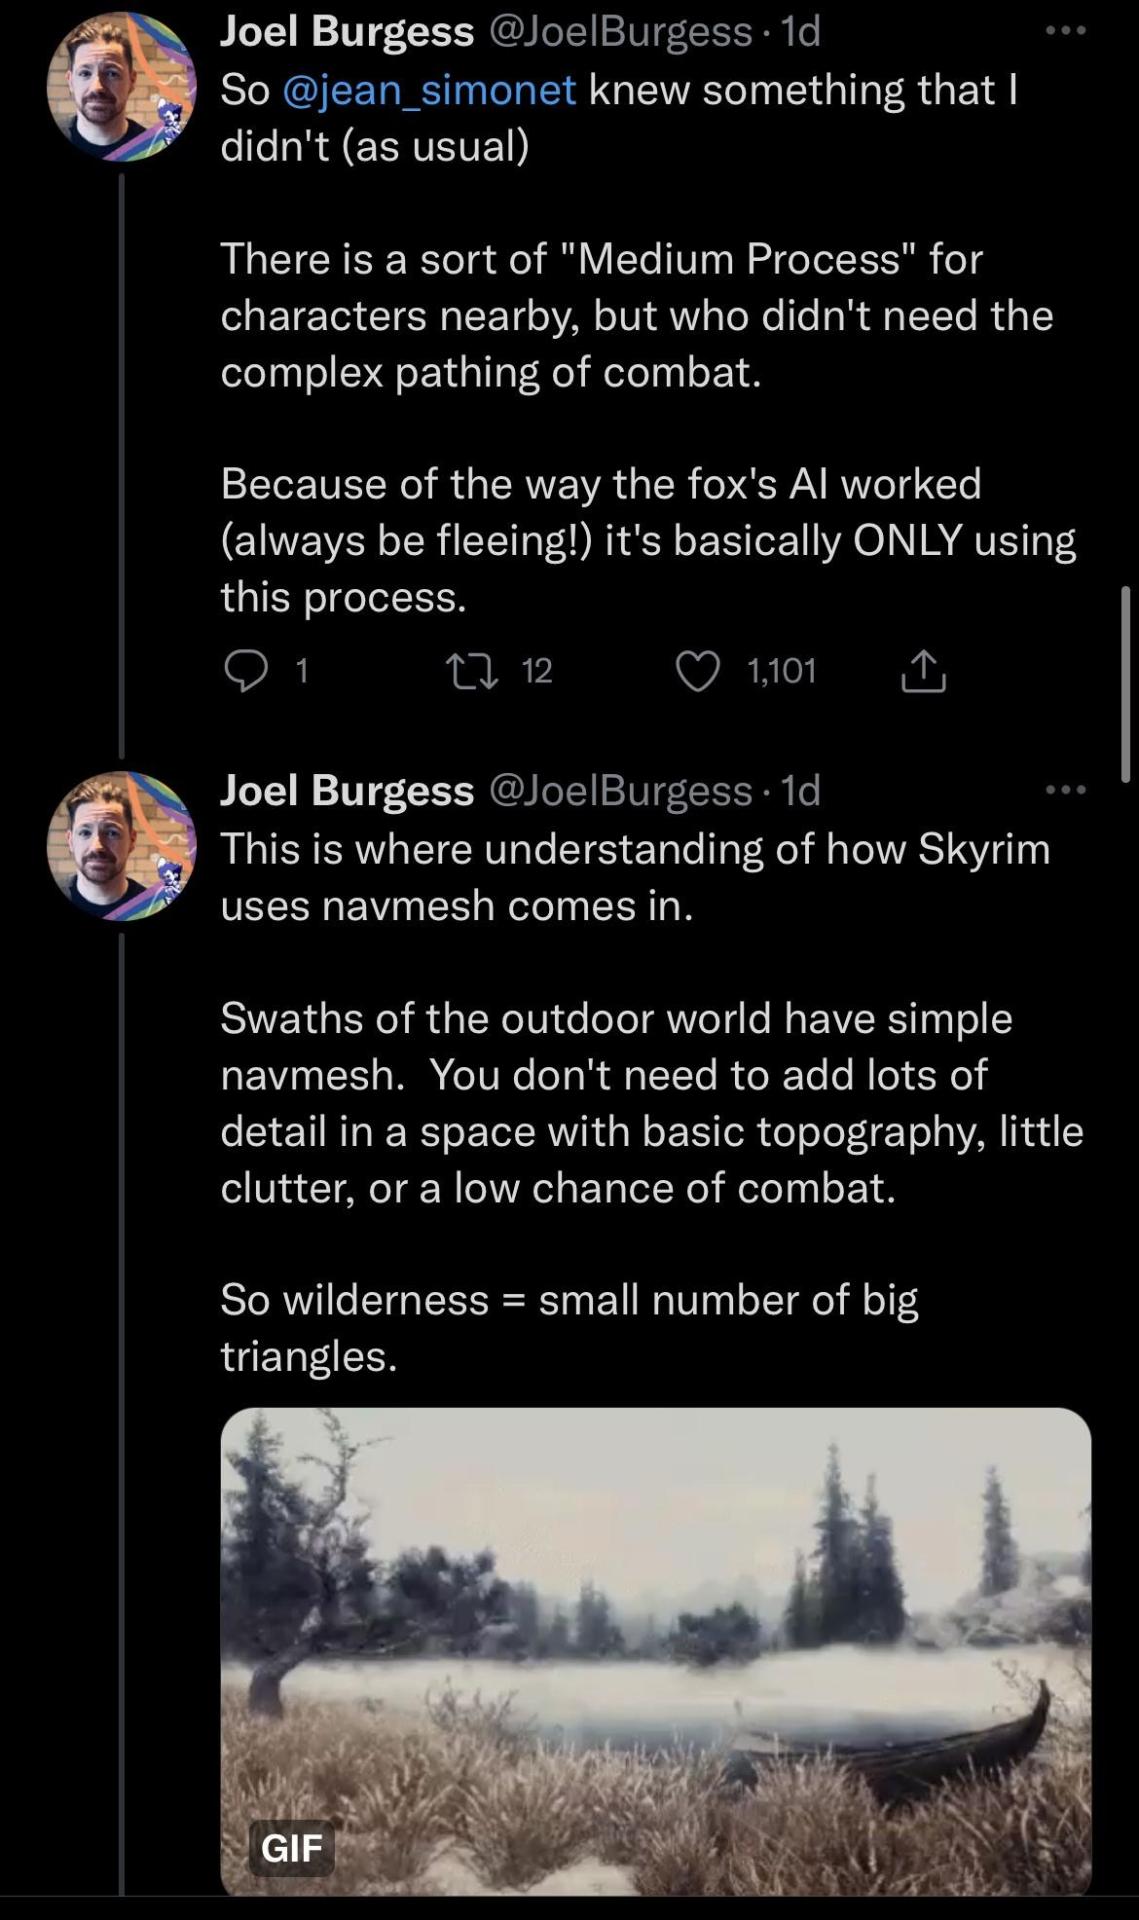Screen dimensions: 1139x1920
Task: Like the tweet with 1,101 likes
Action: tap(698, 671)
